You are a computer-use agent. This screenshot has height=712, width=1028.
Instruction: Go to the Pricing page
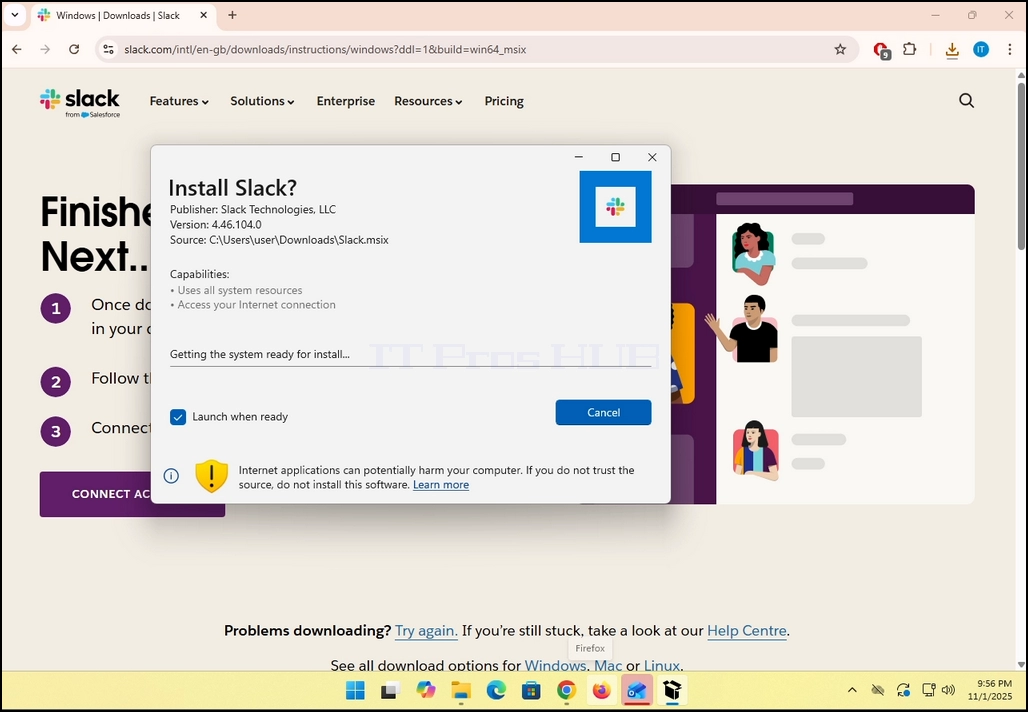click(504, 101)
